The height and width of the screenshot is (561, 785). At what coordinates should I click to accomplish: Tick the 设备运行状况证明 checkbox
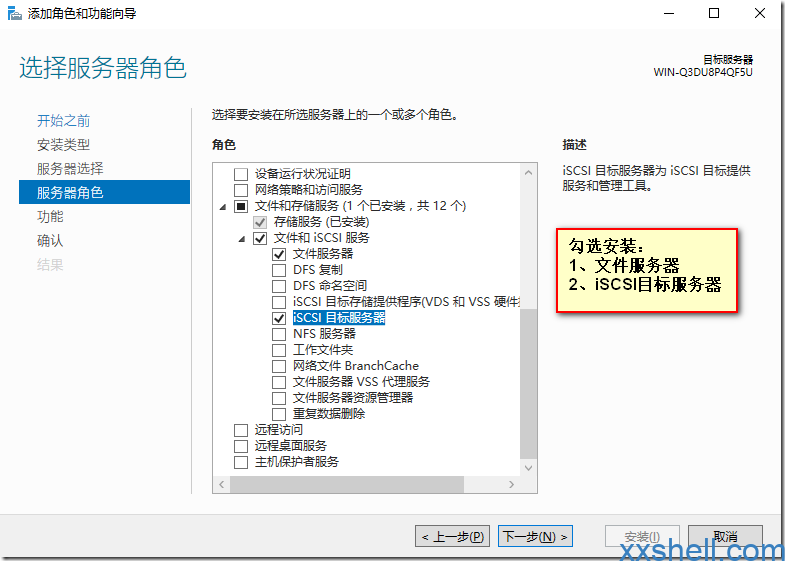point(241,174)
